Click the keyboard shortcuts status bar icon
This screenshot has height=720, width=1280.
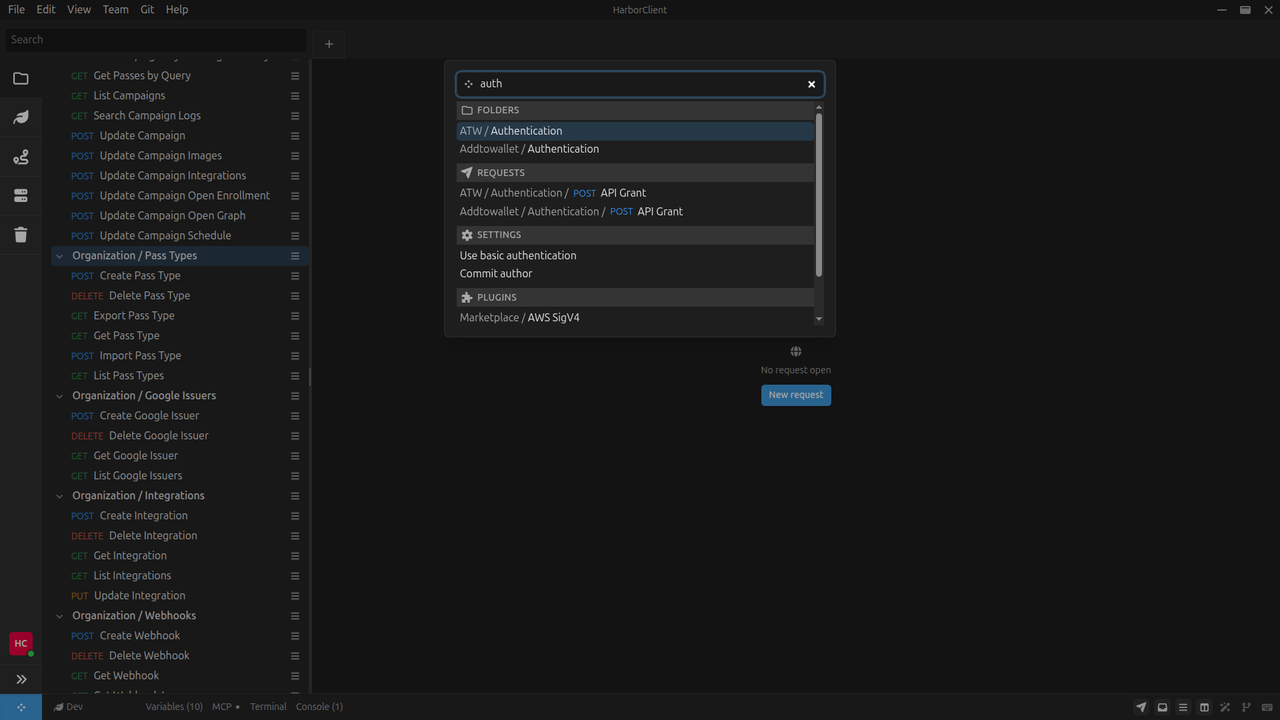(x=1268, y=707)
